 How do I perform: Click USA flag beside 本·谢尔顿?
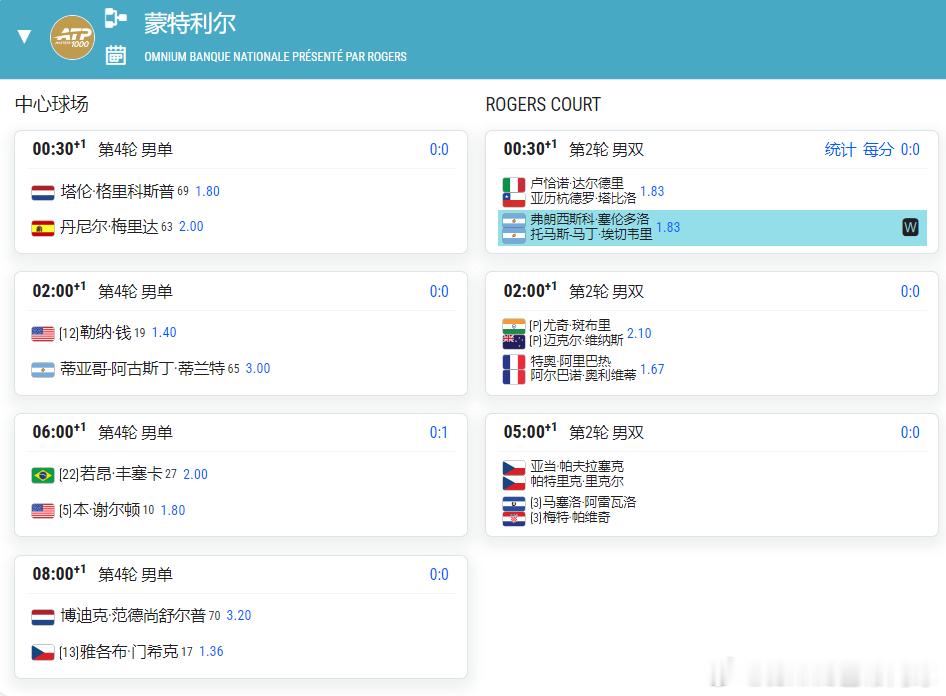click(x=43, y=511)
